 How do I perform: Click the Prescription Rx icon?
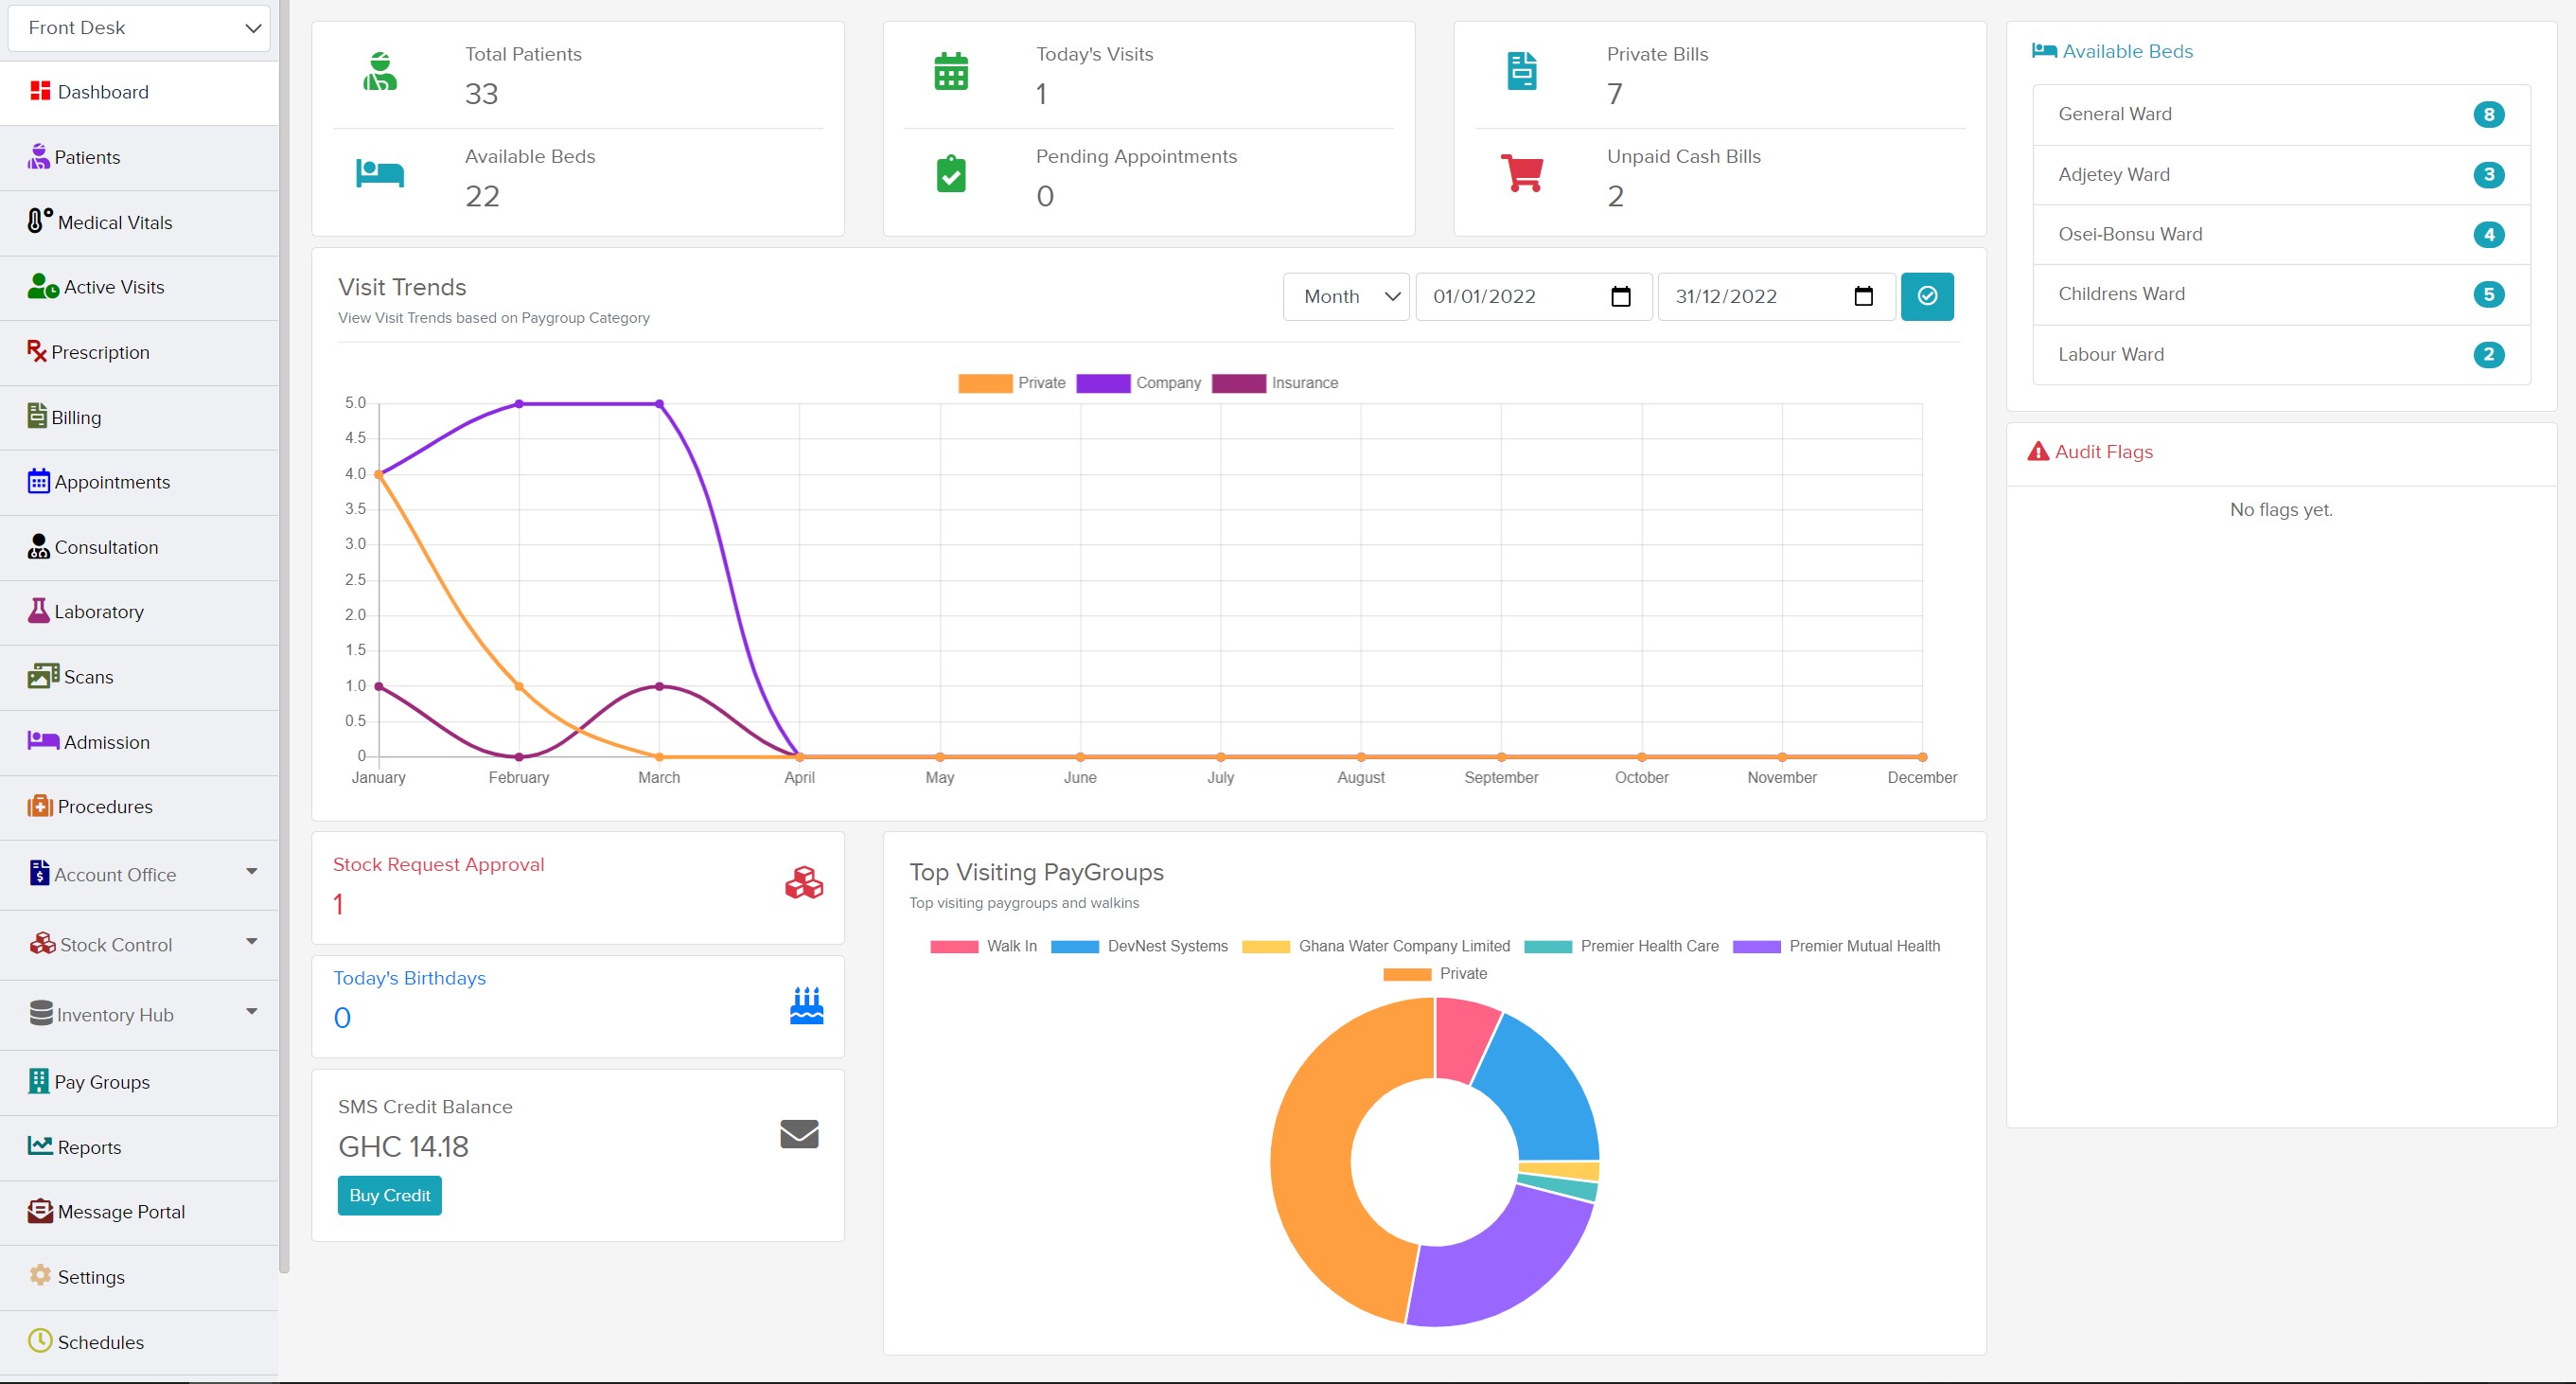pos(37,351)
